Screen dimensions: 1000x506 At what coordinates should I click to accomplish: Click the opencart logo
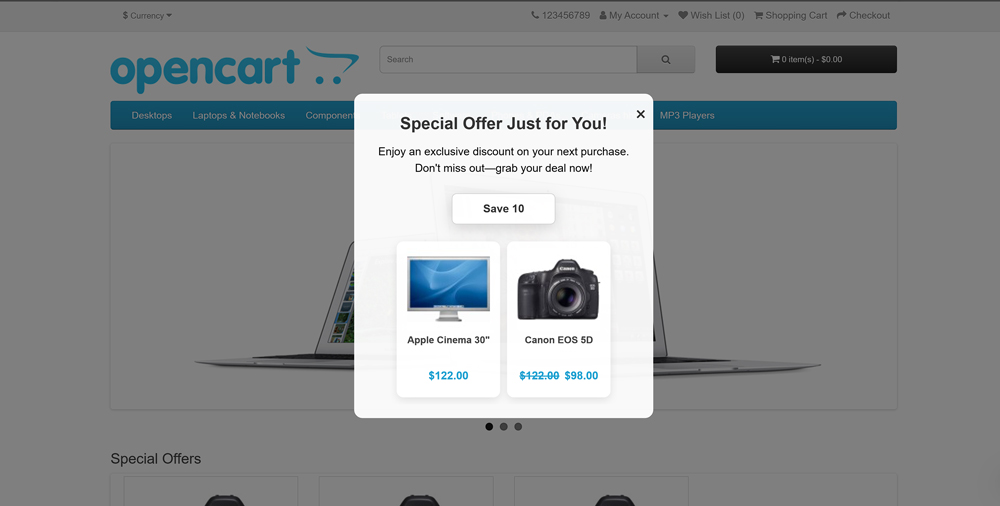pyautogui.click(x=235, y=70)
